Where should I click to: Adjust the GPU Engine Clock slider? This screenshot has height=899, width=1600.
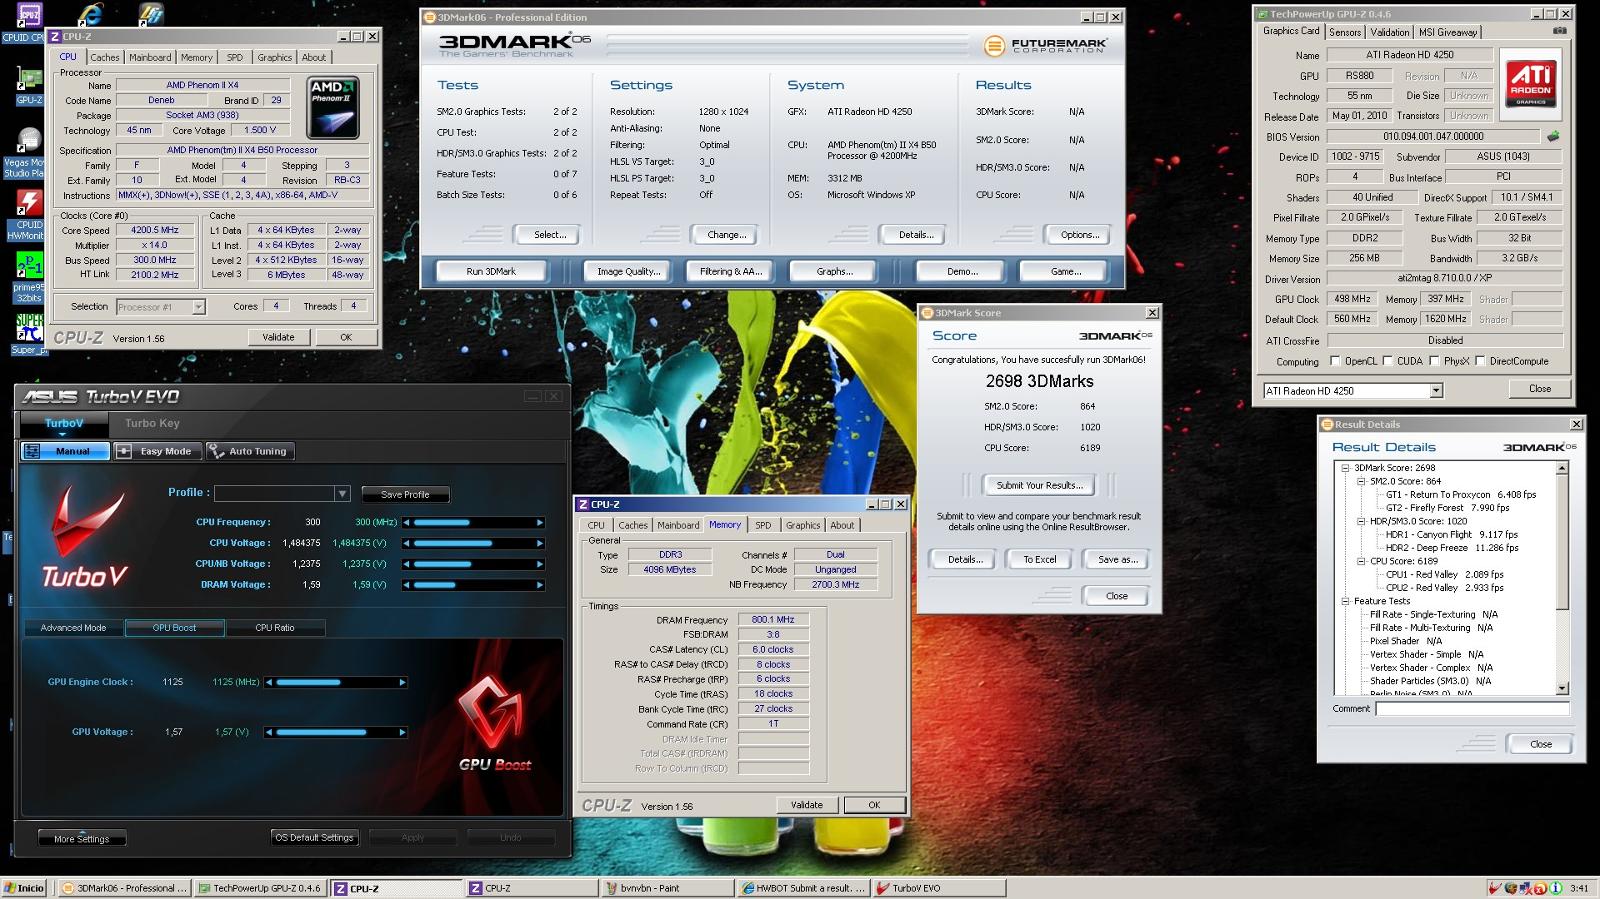pos(336,682)
